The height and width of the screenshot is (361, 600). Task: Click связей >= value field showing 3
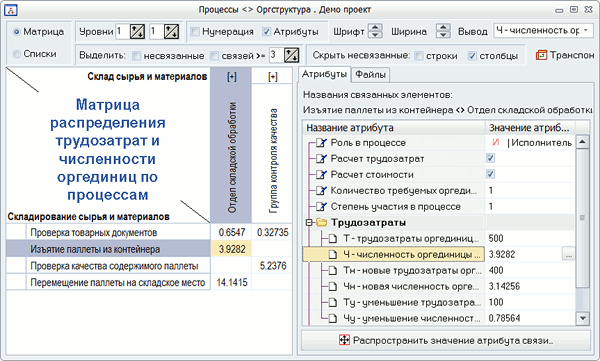[x=276, y=55]
